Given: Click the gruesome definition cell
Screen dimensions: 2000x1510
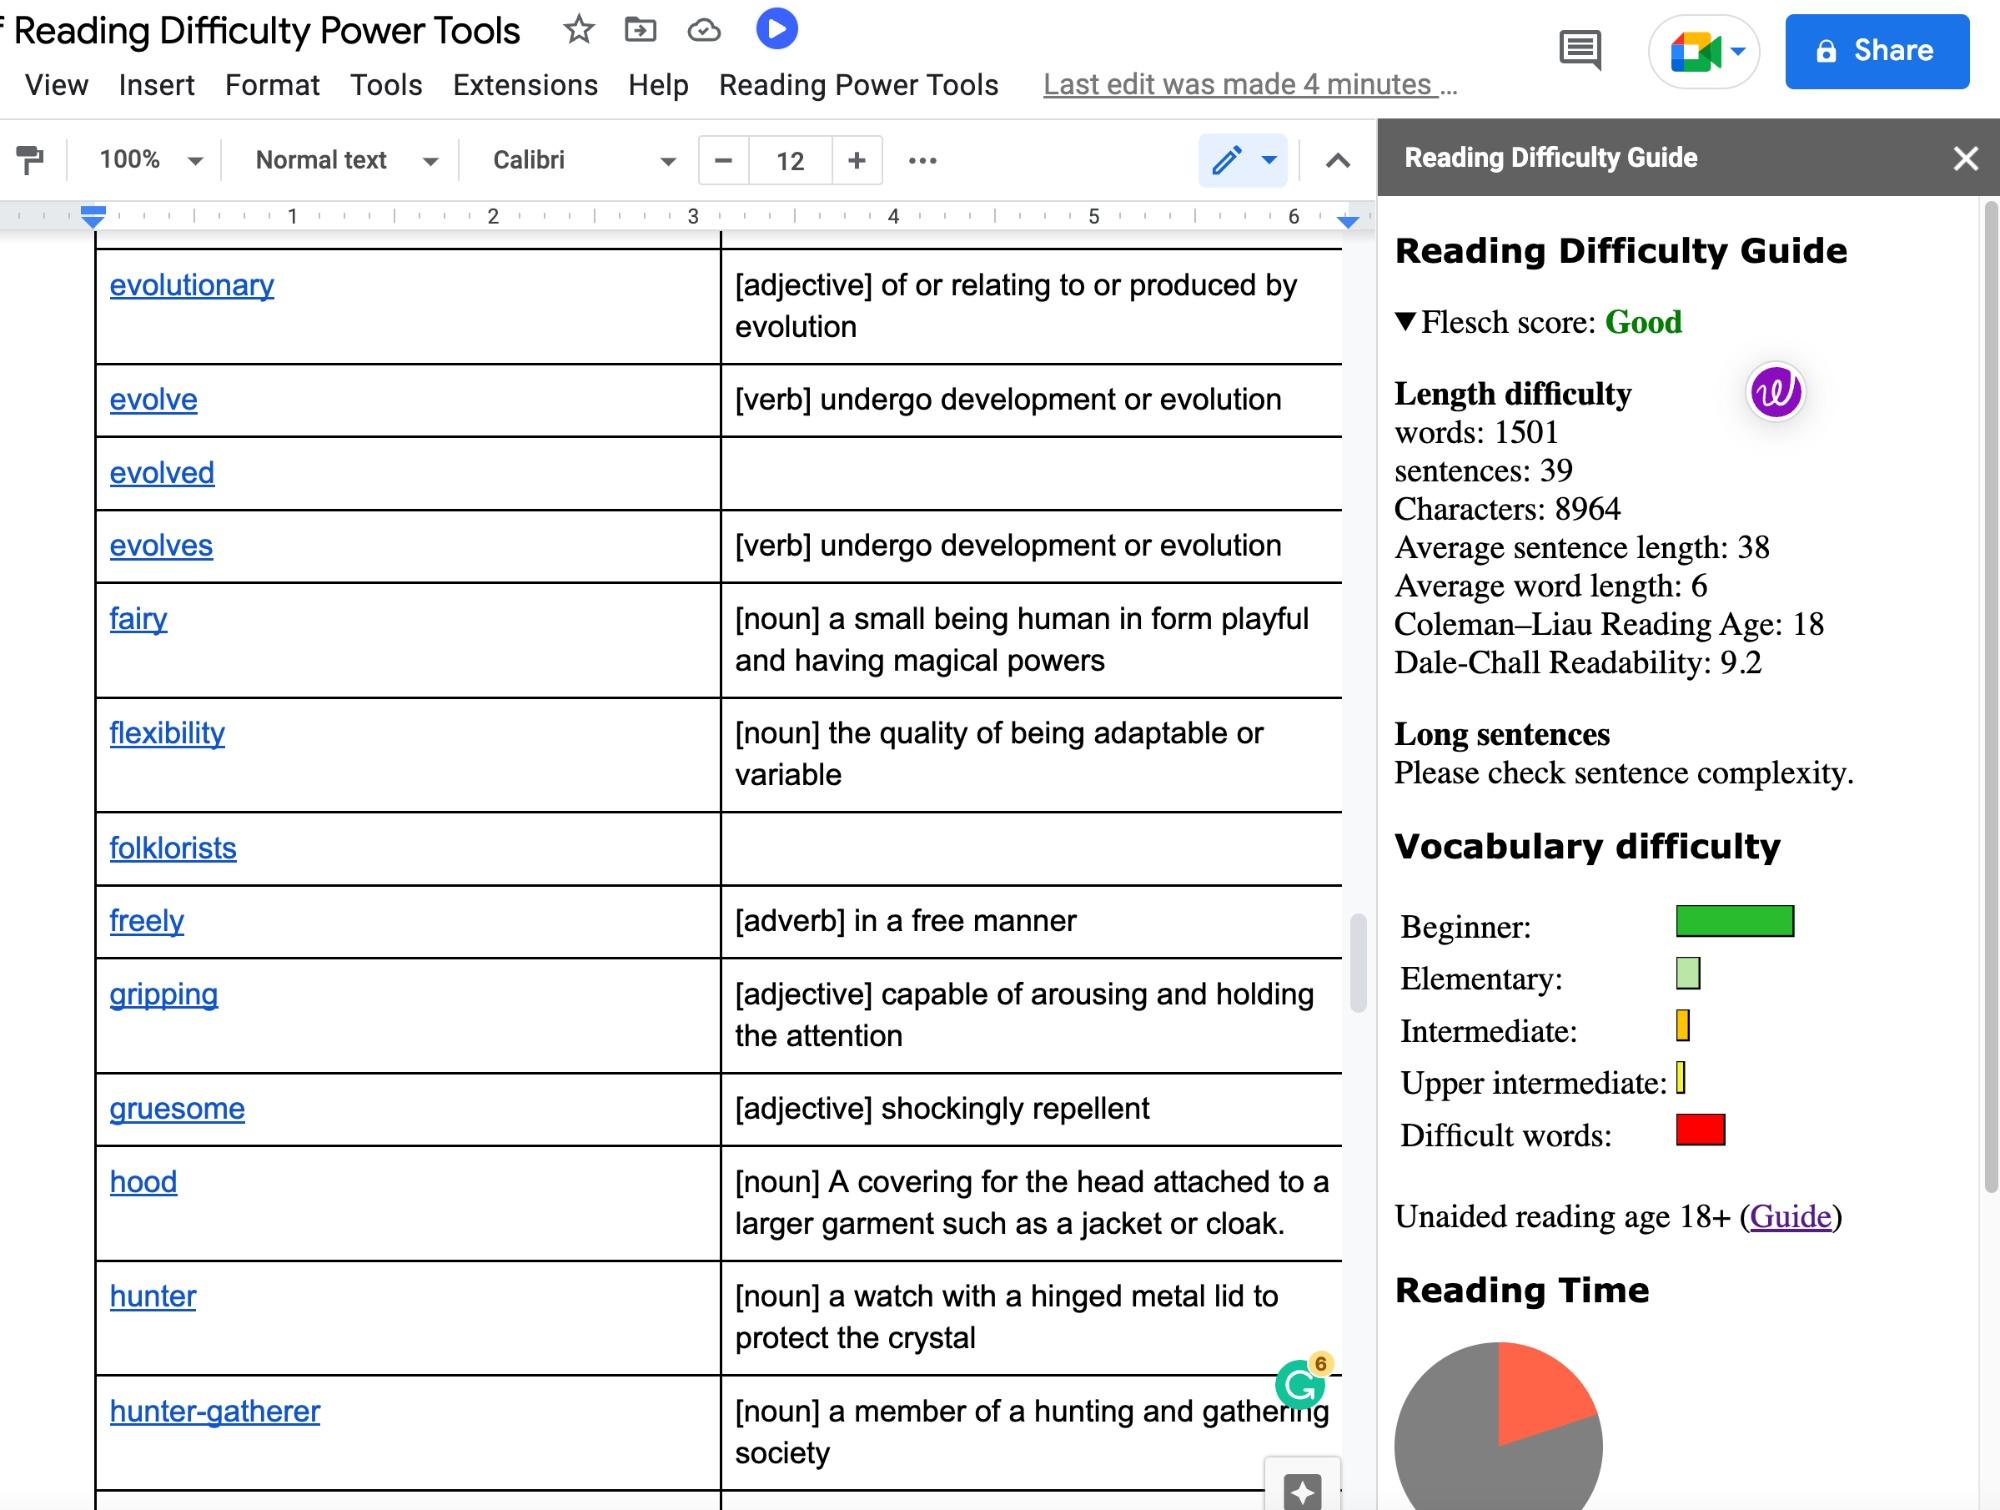Looking at the screenshot, I should click(1032, 1109).
